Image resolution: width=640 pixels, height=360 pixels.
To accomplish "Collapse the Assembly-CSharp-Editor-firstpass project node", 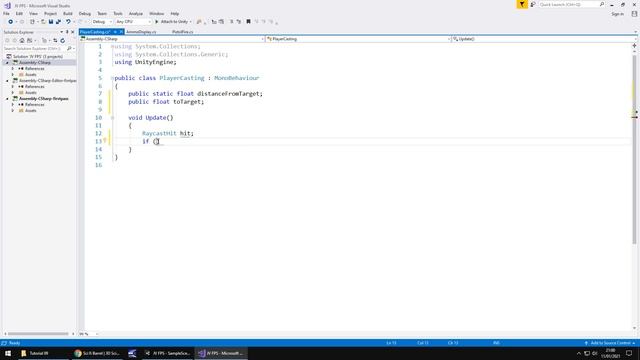I will click(x=7, y=81).
